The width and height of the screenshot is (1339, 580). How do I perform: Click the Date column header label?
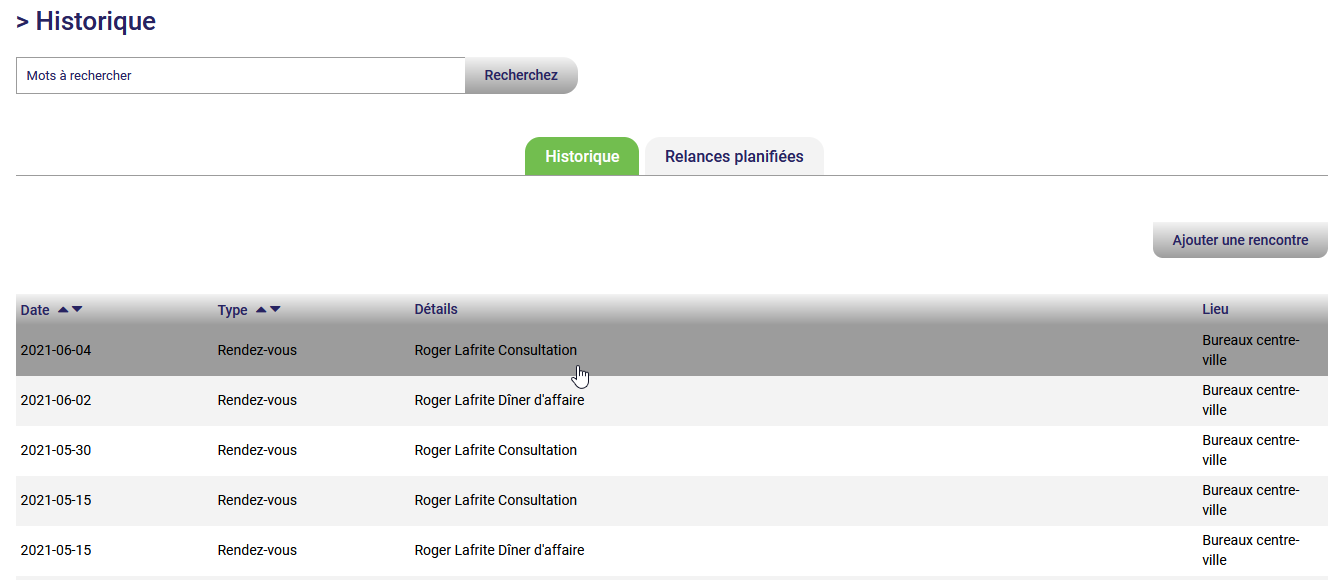35,310
